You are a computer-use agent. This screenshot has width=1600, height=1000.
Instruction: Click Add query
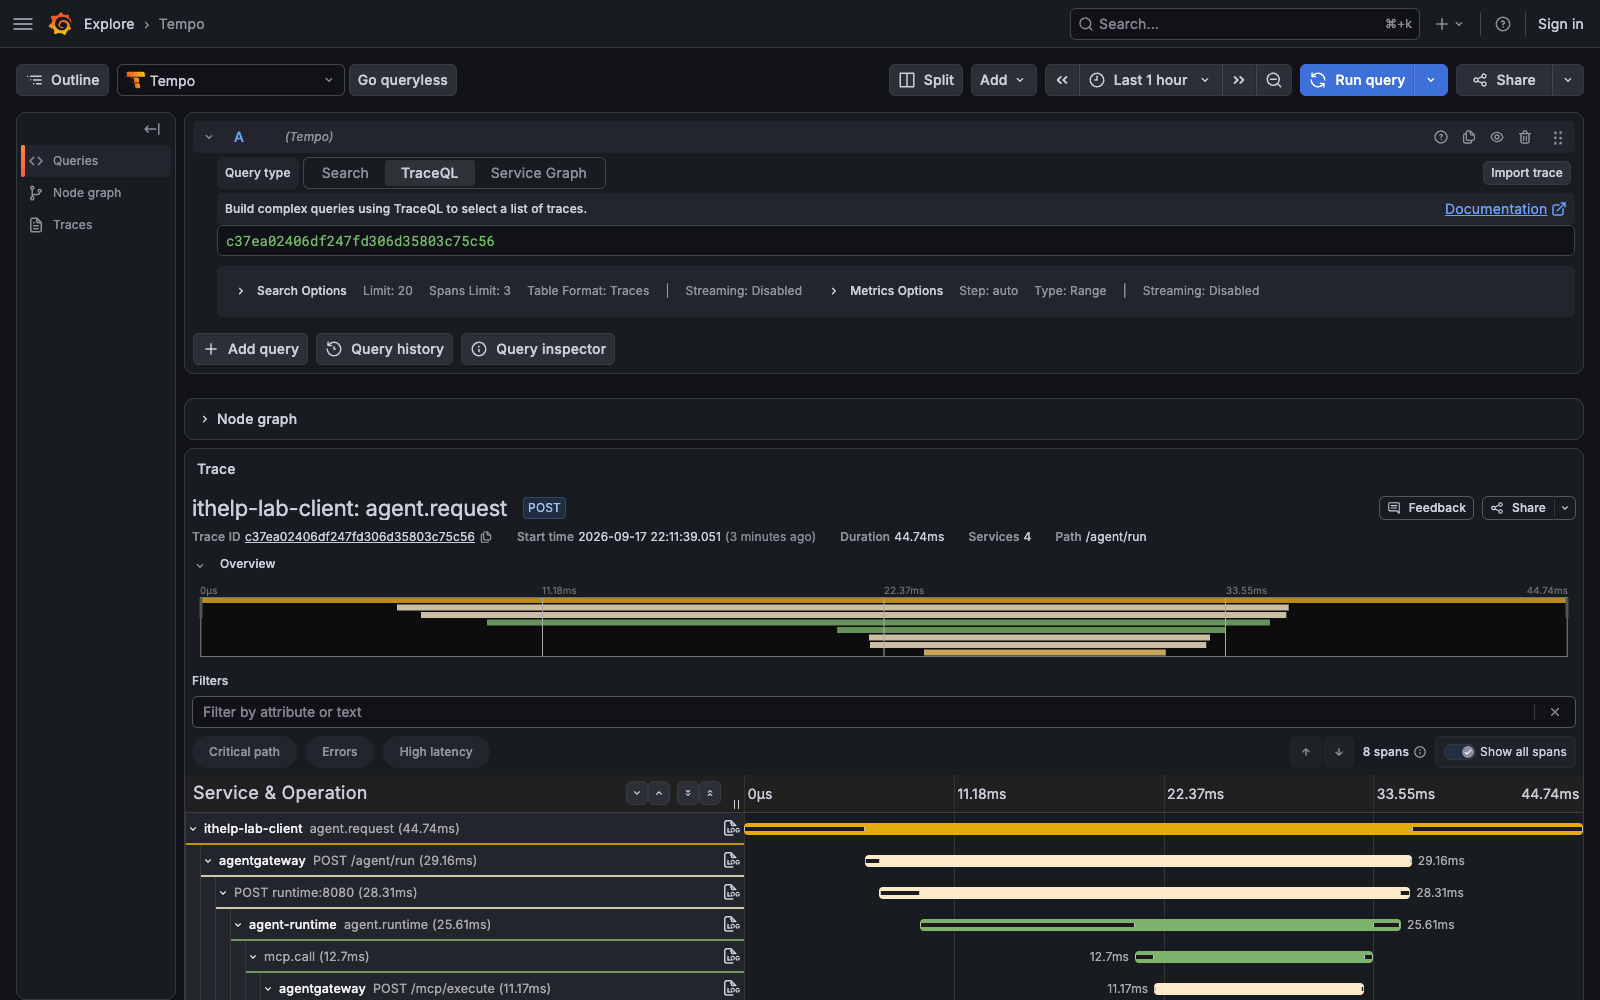point(250,349)
